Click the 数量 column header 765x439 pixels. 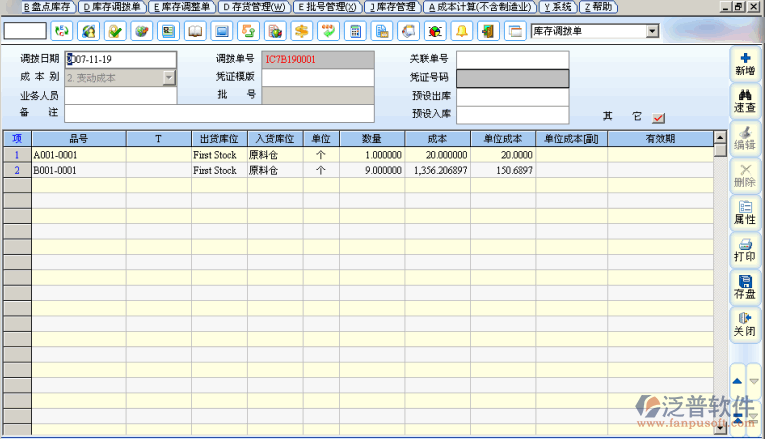pos(372,139)
